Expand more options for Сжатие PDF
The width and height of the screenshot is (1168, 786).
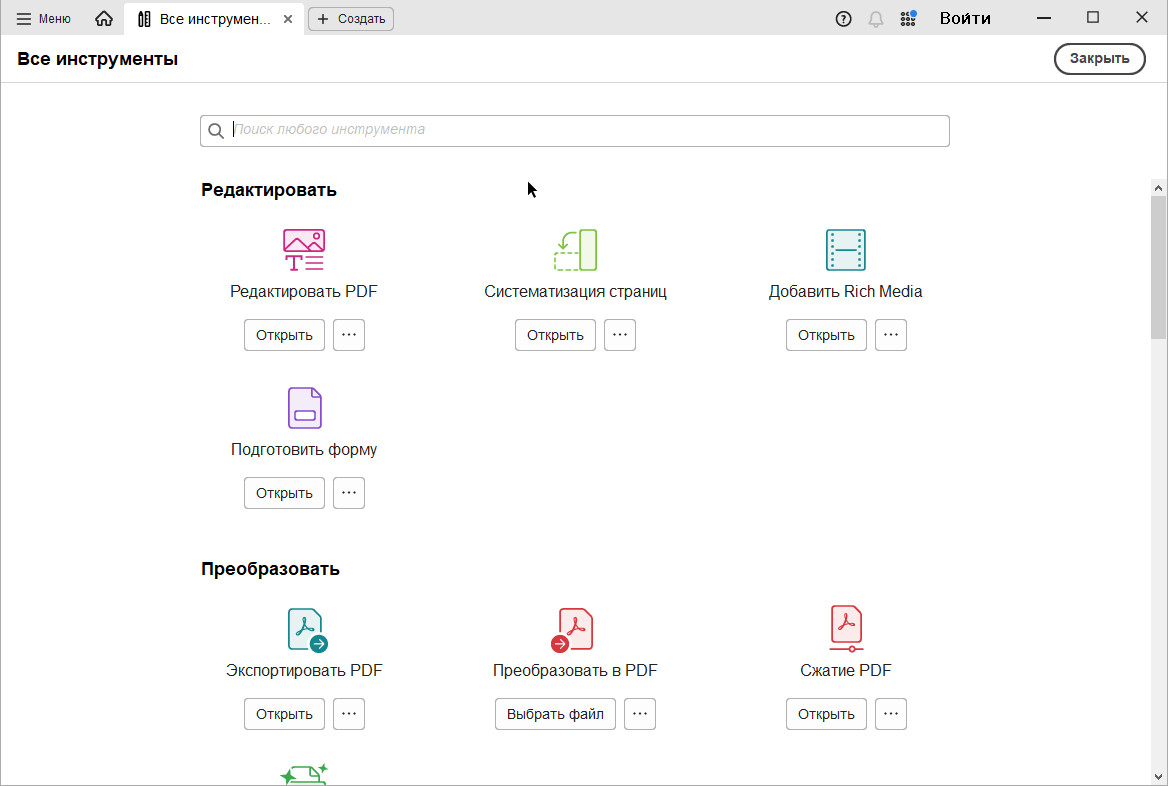point(891,714)
